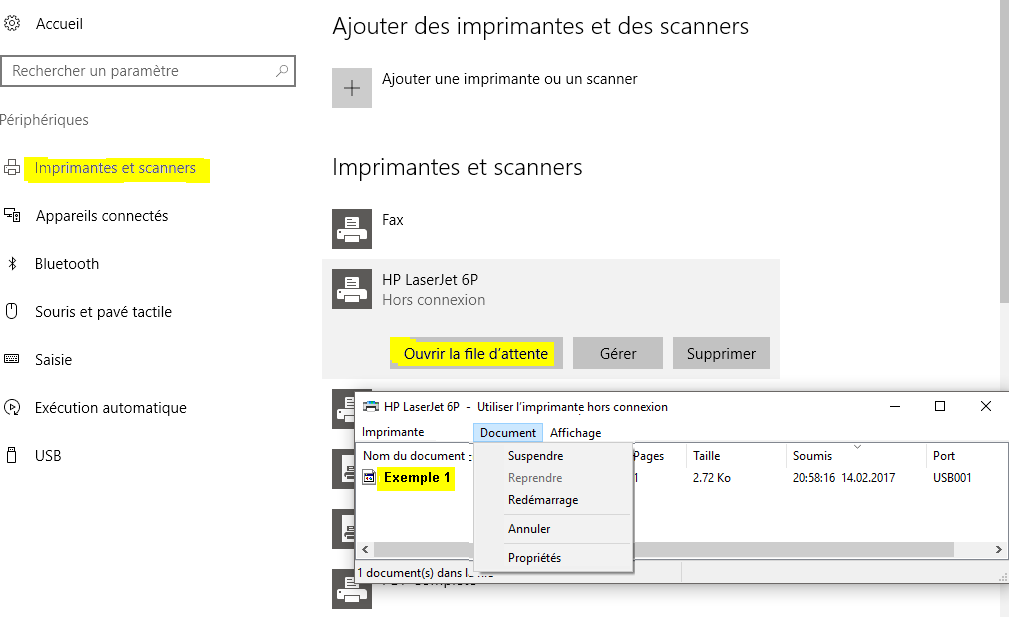Choose Suspendre from Document menu
Viewport: 1009px width, 617px height.
(535, 456)
